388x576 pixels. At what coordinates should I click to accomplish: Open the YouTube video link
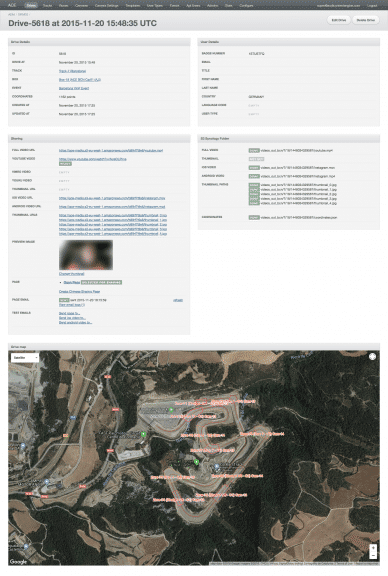[93, 159]
